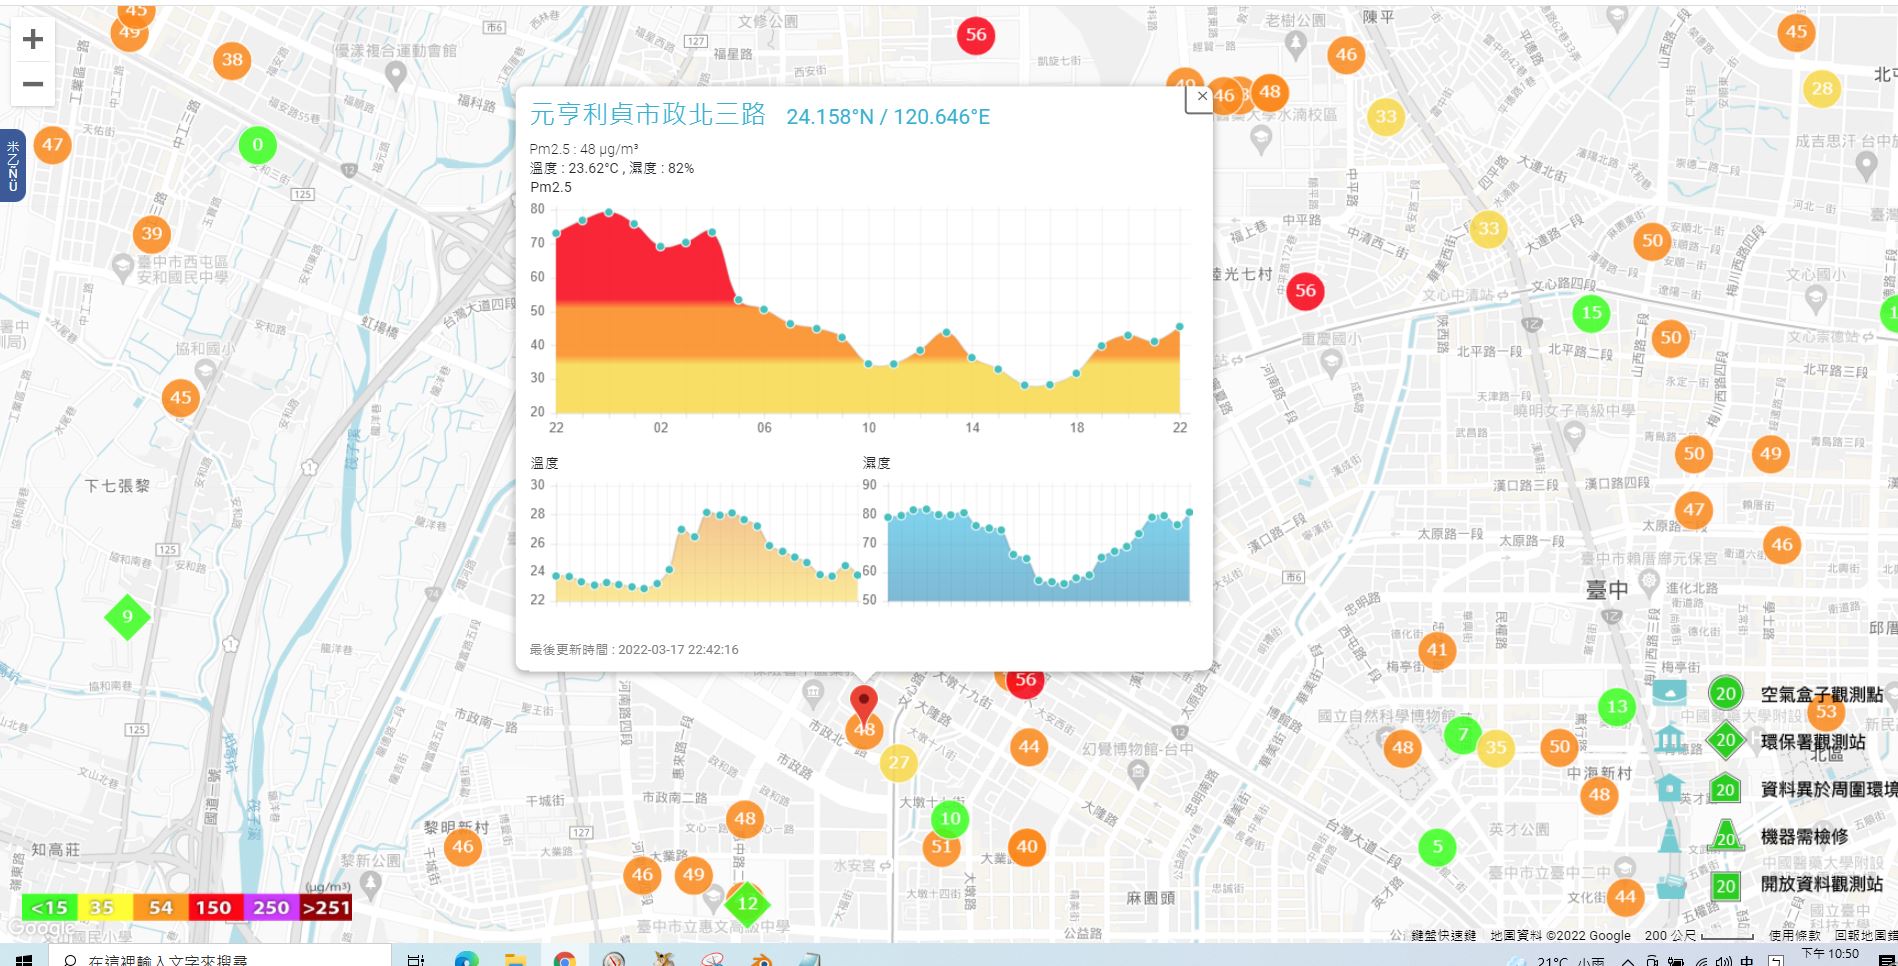Image resolution: width=1898 pixels, height=966 pixels.
Task: Click the green <15 color scale swatch
Action: [49, 907]
